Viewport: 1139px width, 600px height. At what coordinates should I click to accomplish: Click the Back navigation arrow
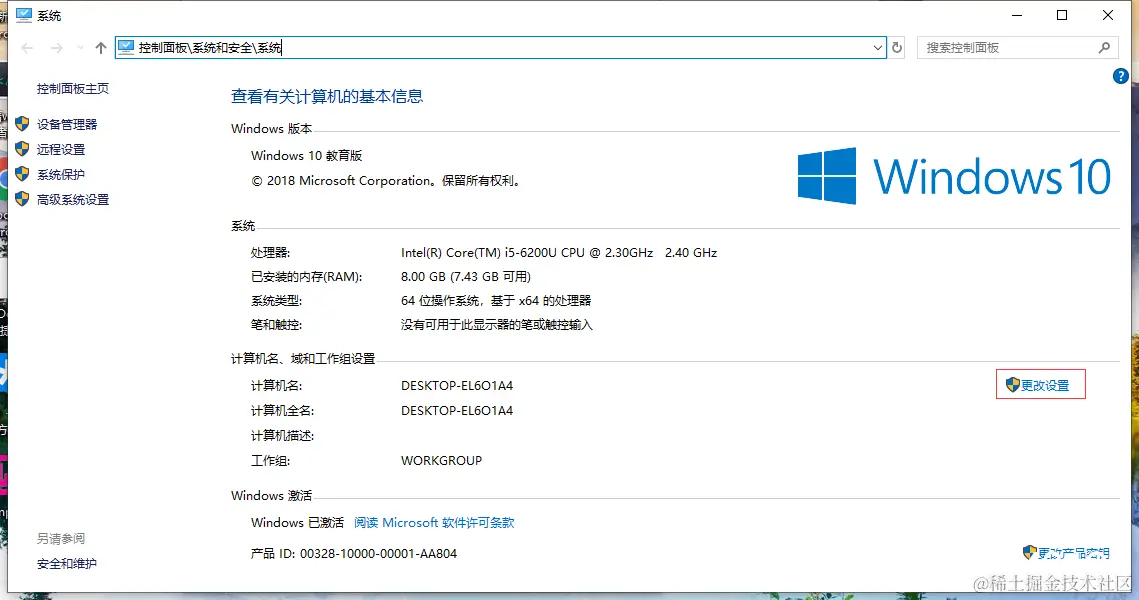tap(28, 48)
